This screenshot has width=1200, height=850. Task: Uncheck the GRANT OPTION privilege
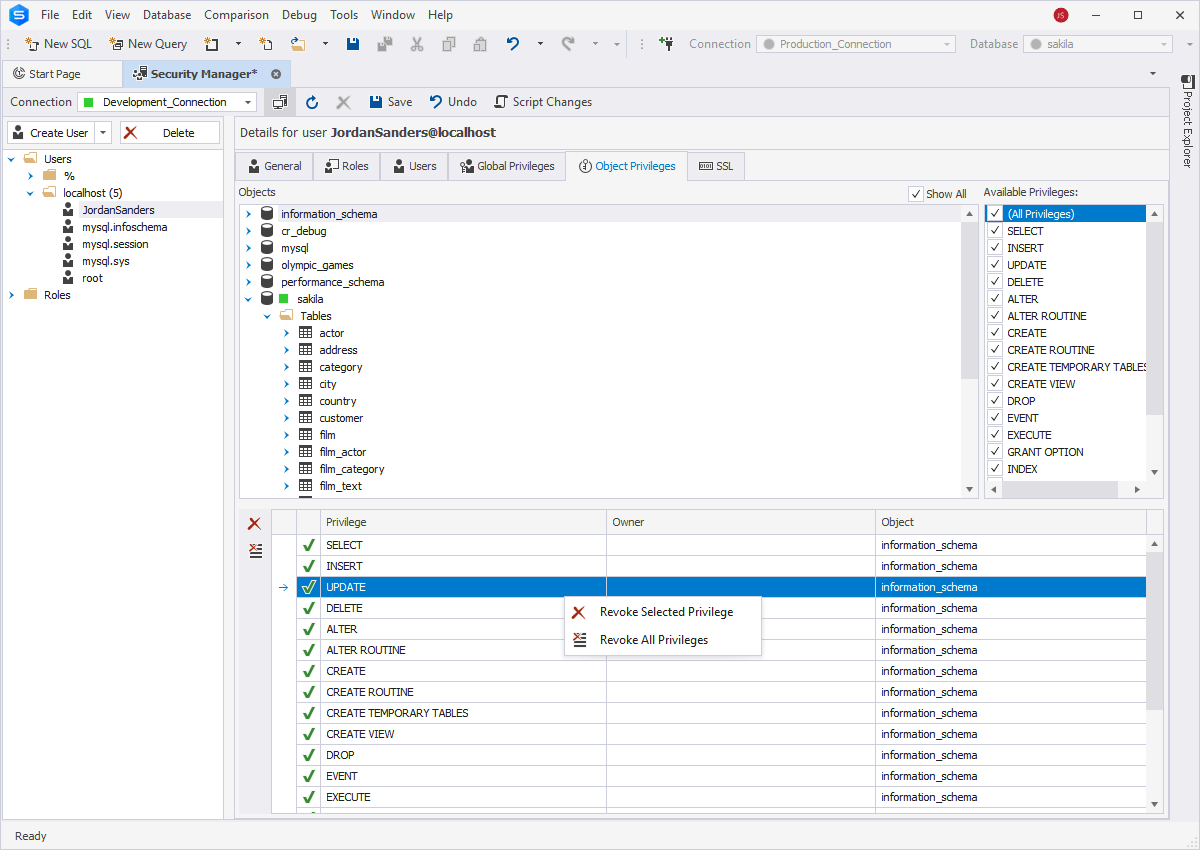[x=994, y=451]
